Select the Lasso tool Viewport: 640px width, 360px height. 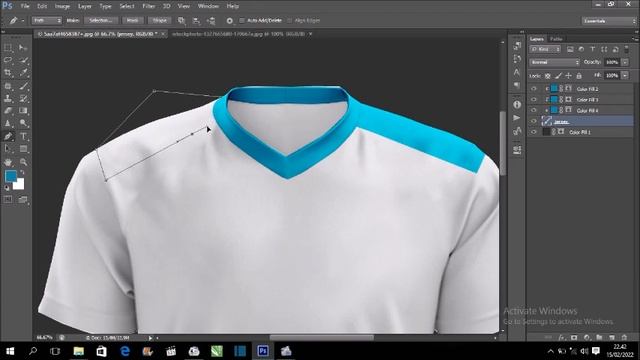point(8,60)
